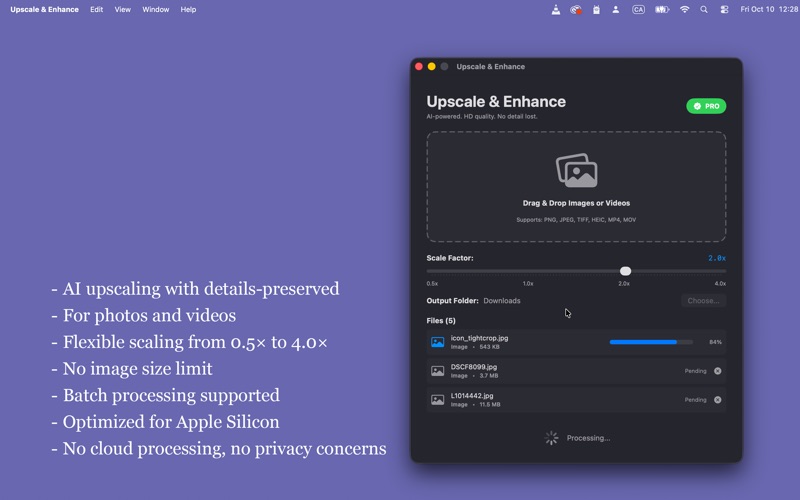Open the Help menu
Viewport: 800px width, 500px height.
click(188, 9)
